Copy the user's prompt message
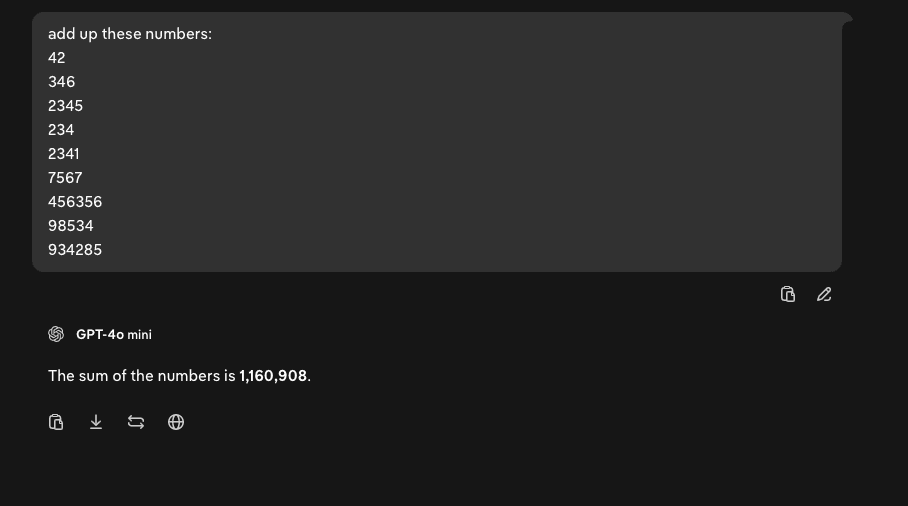The image size is (908, 506). 788,294
